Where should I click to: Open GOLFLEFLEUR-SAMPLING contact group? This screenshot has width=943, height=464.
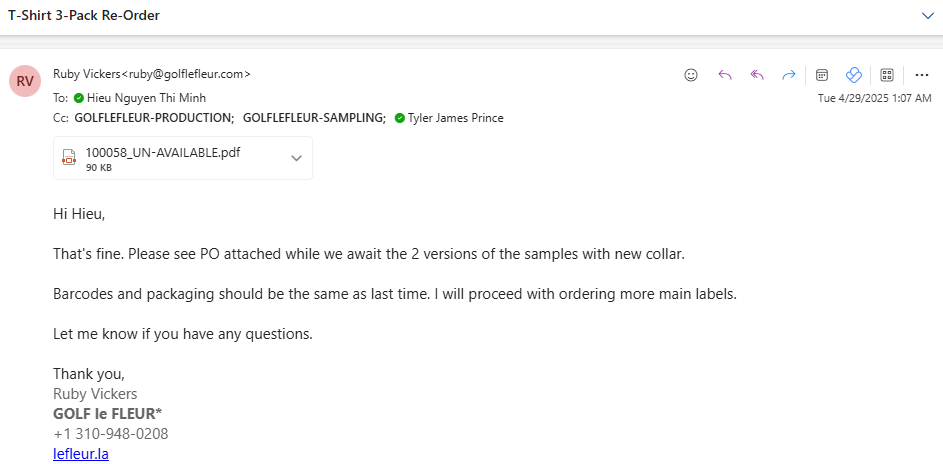coord(313,118)
